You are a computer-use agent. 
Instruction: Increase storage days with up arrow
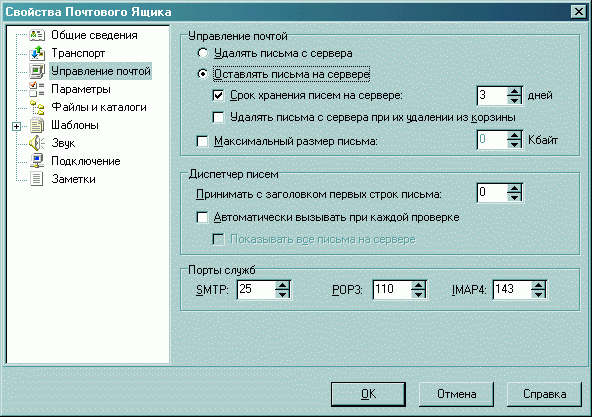click(x=514, y=91)
